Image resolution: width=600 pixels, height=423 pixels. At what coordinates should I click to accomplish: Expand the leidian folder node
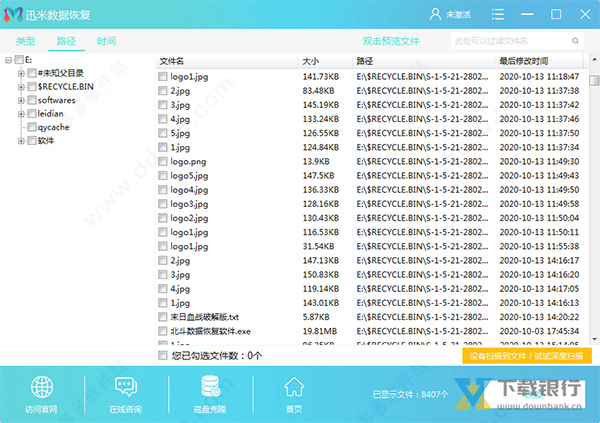pyautogui.click(x=20, y=114)
